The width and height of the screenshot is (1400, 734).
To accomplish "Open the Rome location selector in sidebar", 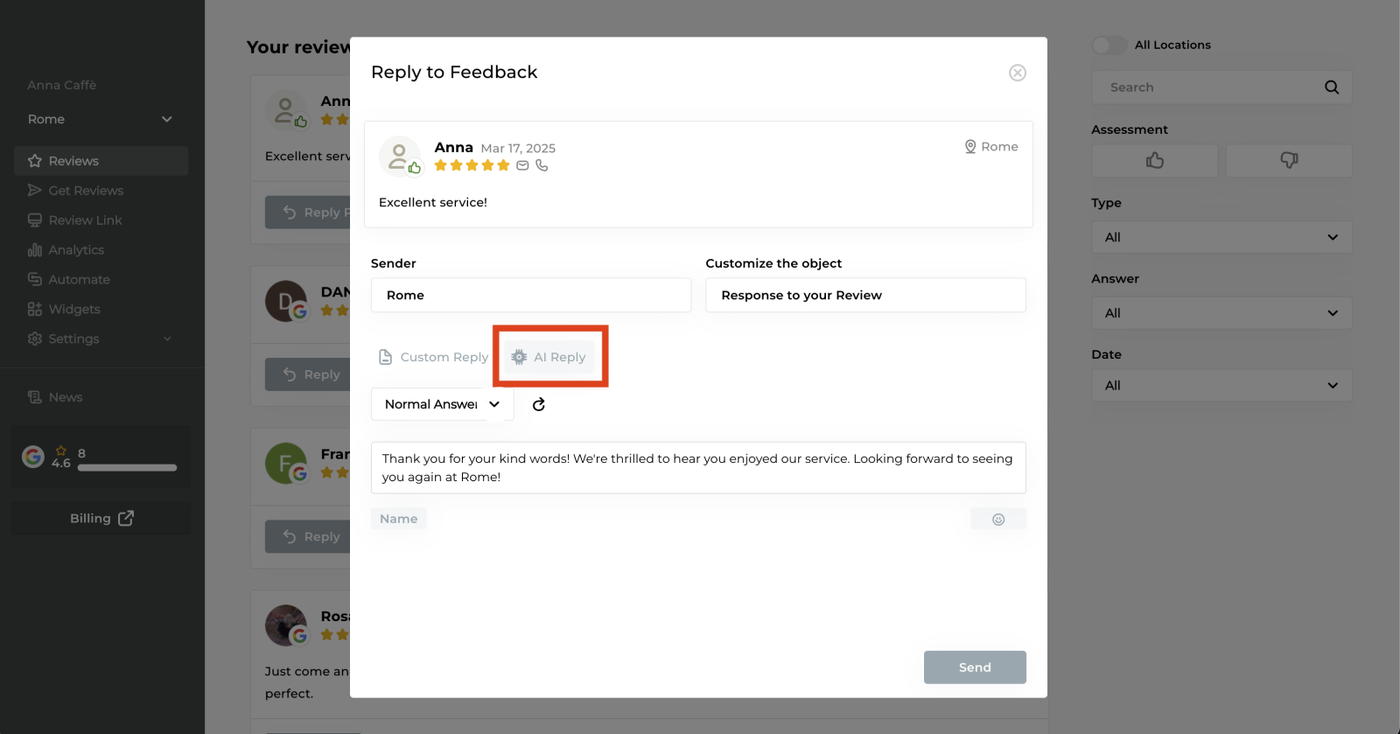I will pos(100,119).
